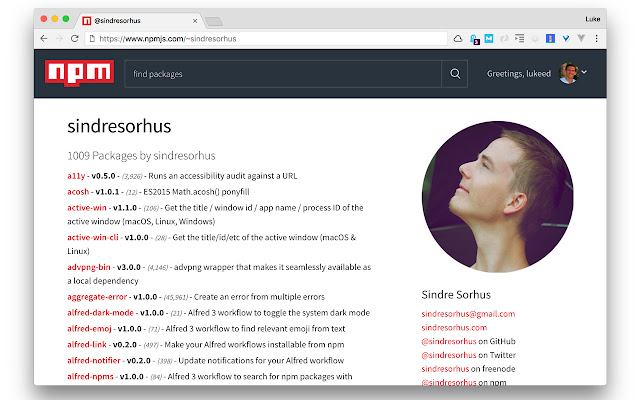This screenshot has width=640, height=400.
Task: Open the a11y package
Action: (76, 176)
